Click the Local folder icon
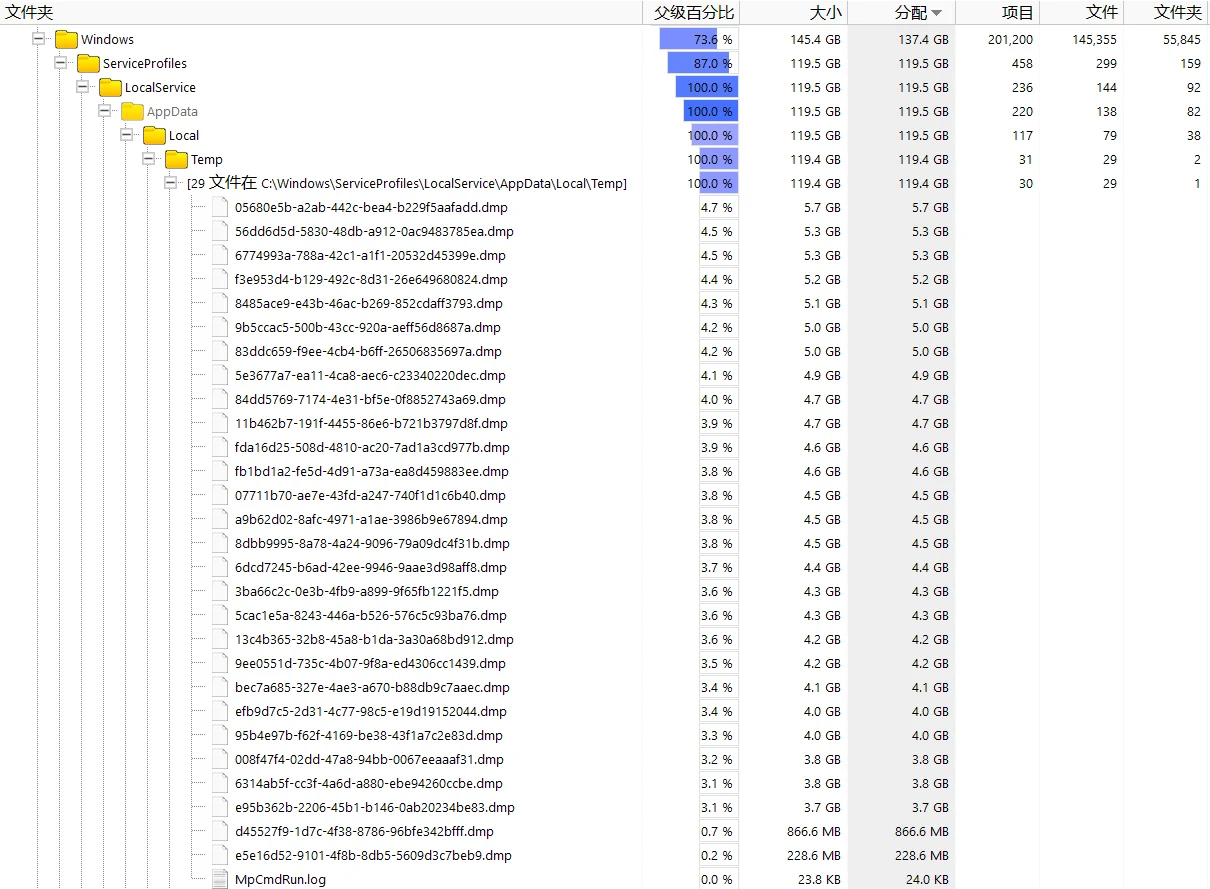Screen dimensions: 1210x889 coord(154,135)
